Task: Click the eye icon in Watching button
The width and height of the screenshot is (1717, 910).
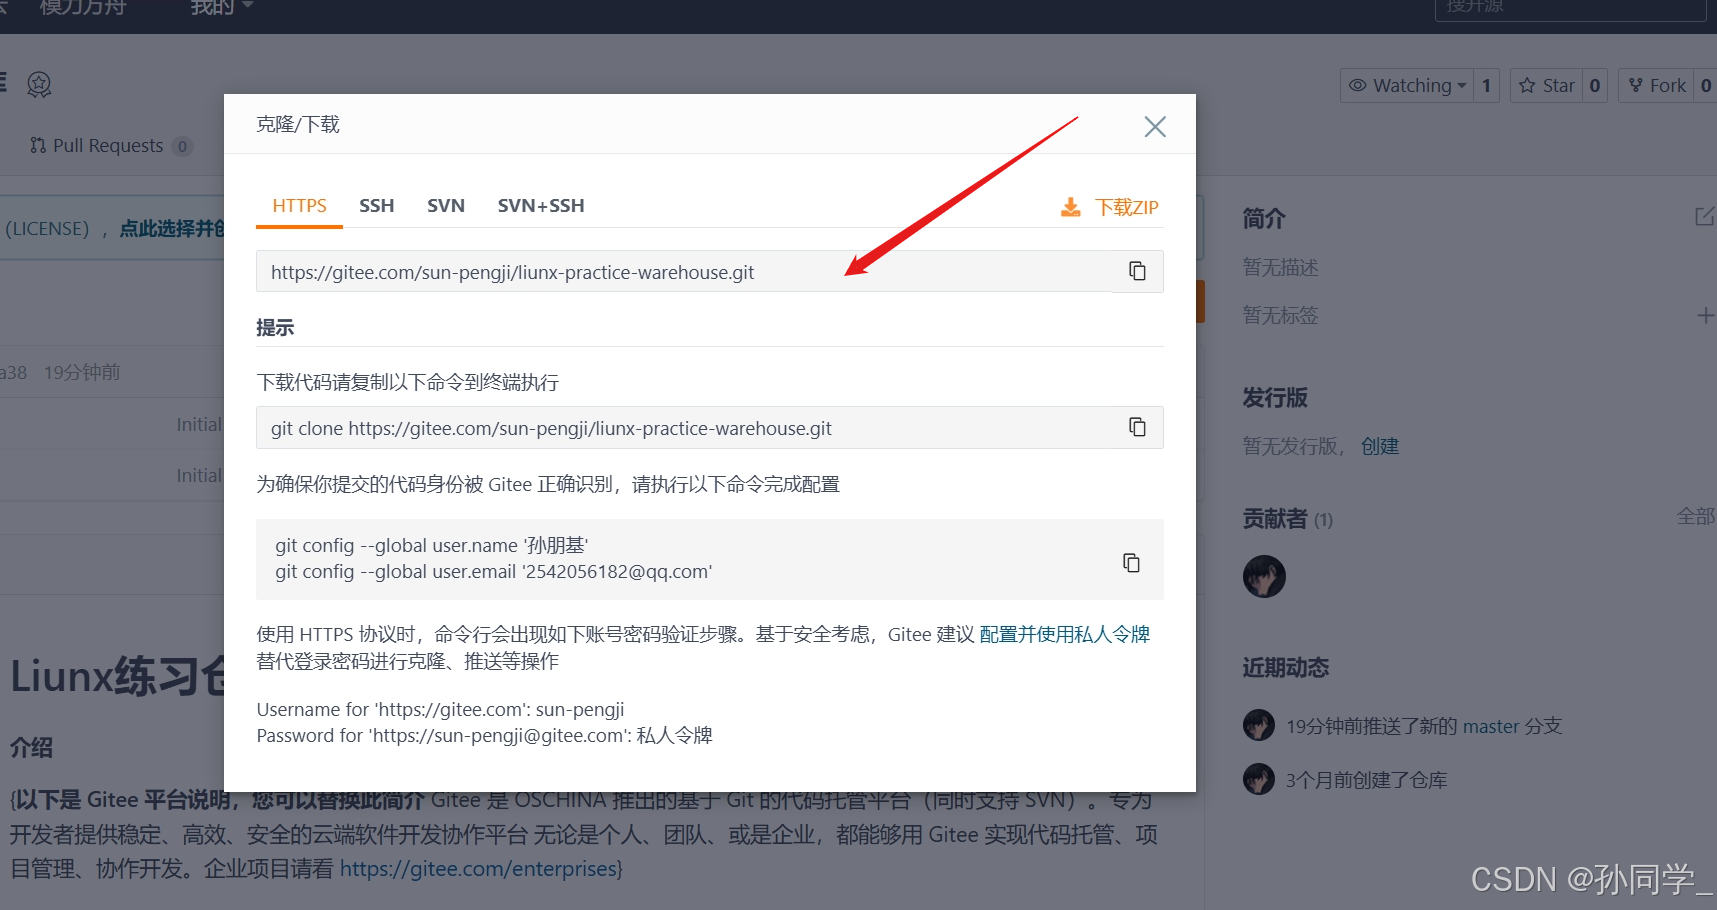Action: (x=1357, y=86)
